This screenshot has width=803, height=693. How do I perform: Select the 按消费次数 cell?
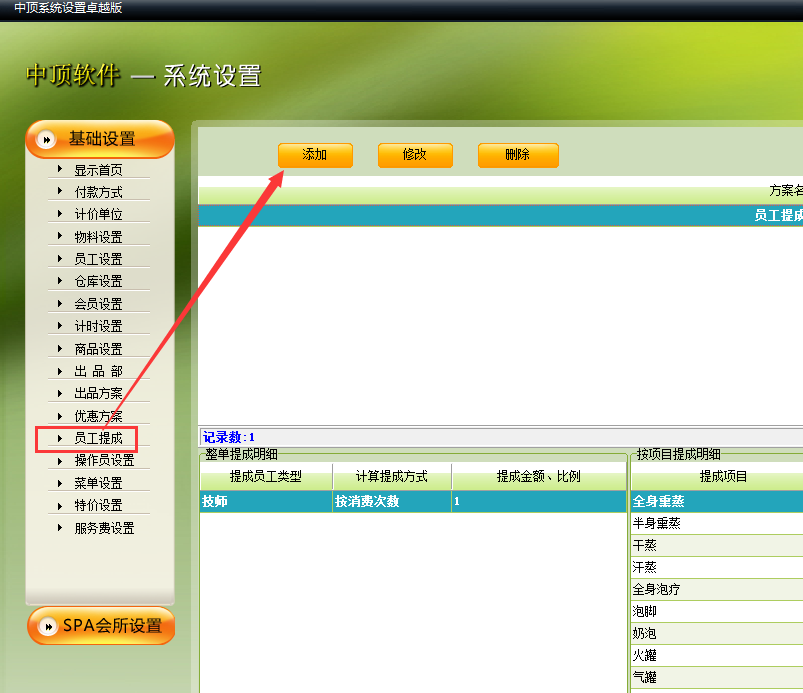(392, 501)
